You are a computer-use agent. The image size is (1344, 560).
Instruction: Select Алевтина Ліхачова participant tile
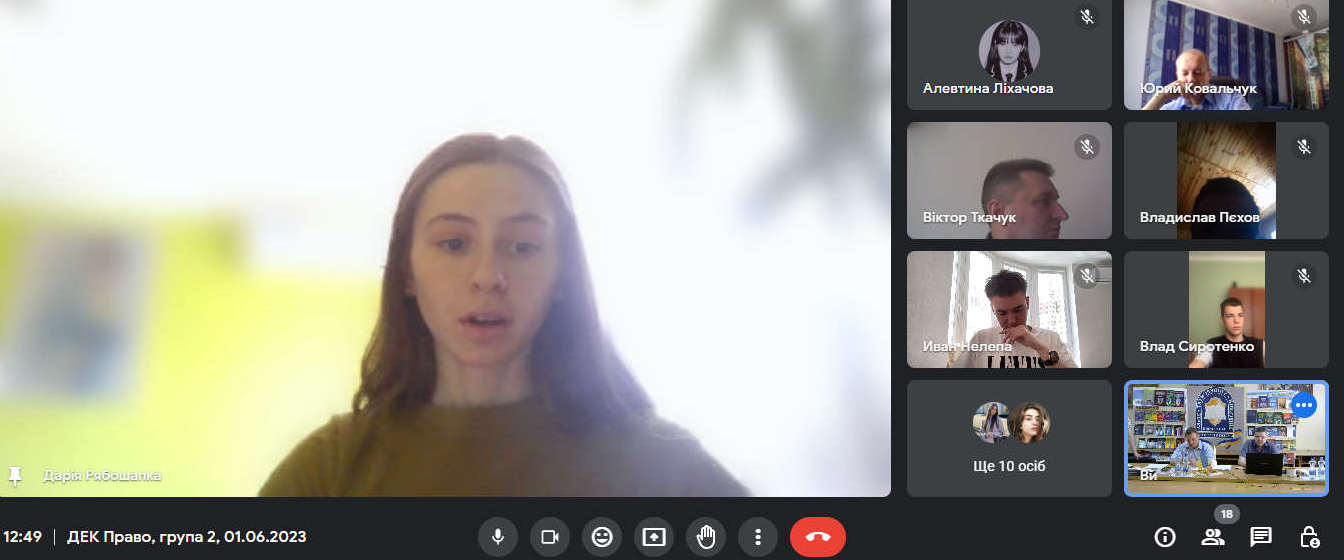1009,54
